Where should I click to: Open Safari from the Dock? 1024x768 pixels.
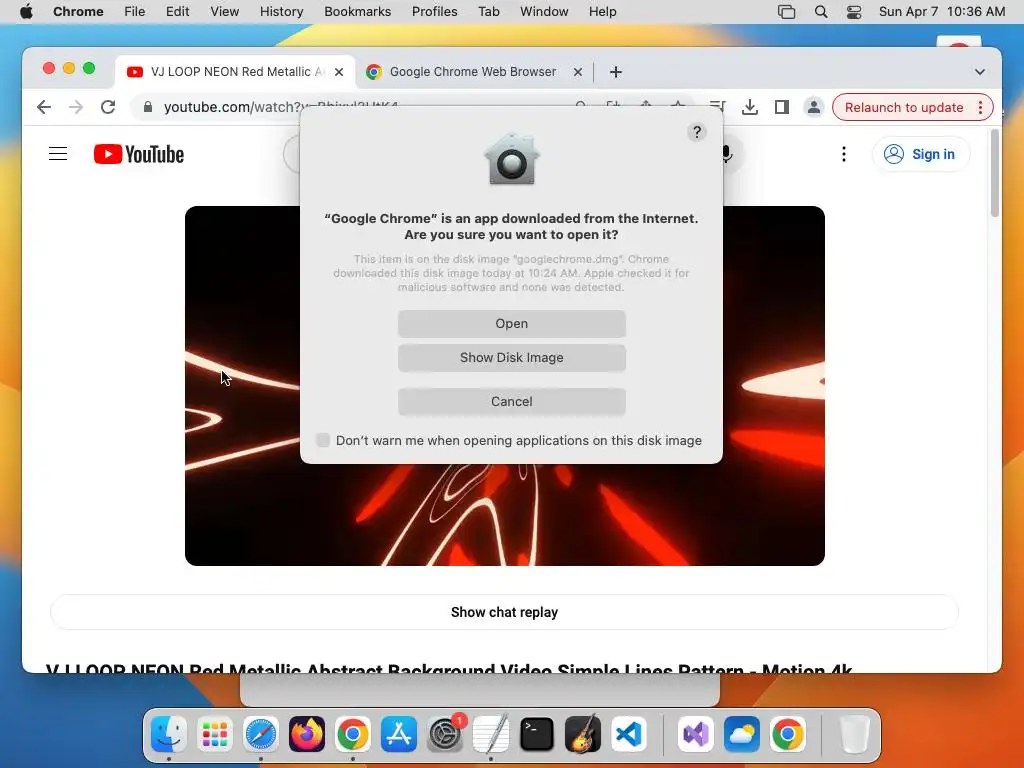261,734
